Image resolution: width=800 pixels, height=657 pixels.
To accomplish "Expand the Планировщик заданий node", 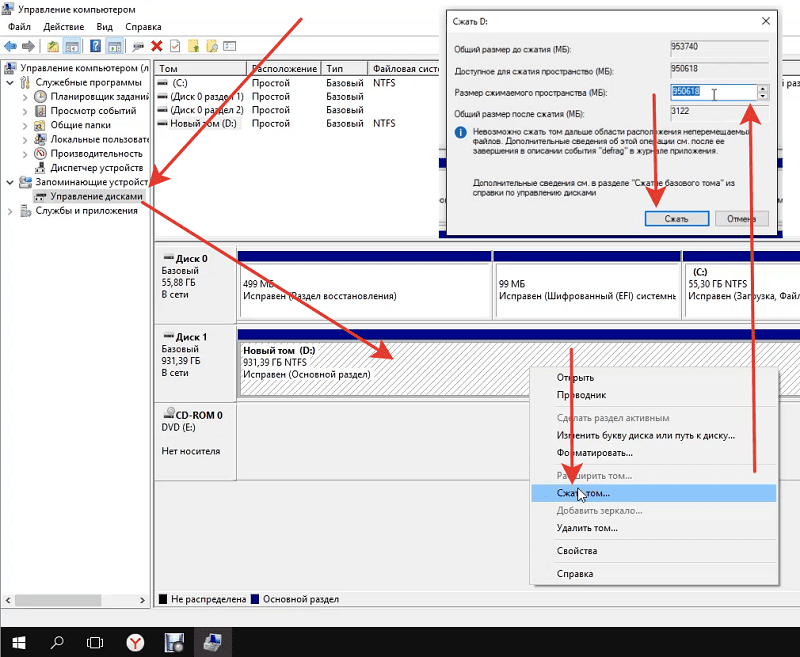I will tap(25, 96).
